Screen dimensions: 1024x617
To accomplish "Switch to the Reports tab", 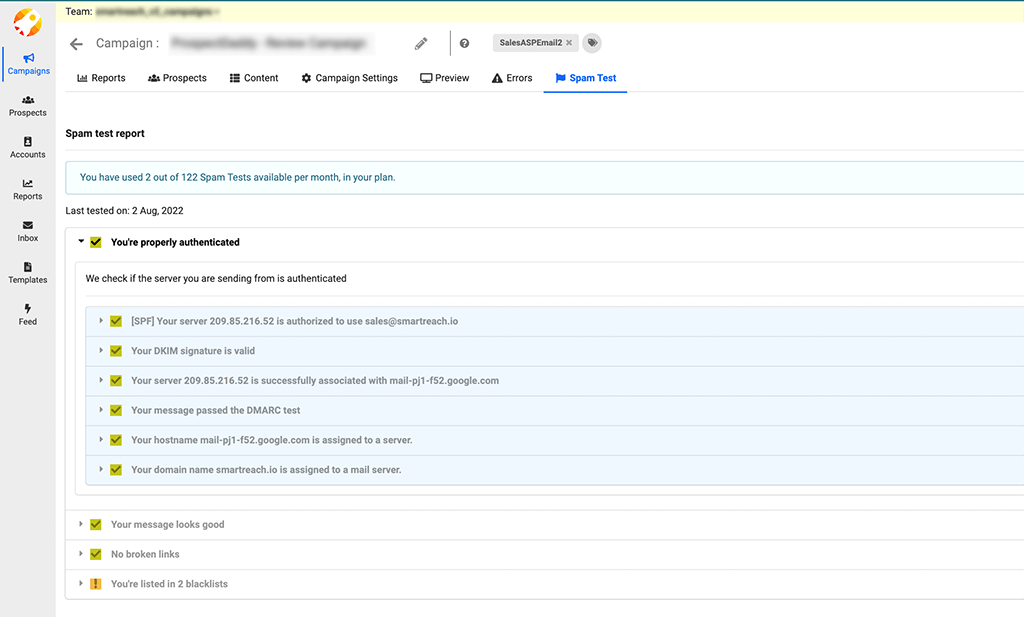I will coord(101,78).
